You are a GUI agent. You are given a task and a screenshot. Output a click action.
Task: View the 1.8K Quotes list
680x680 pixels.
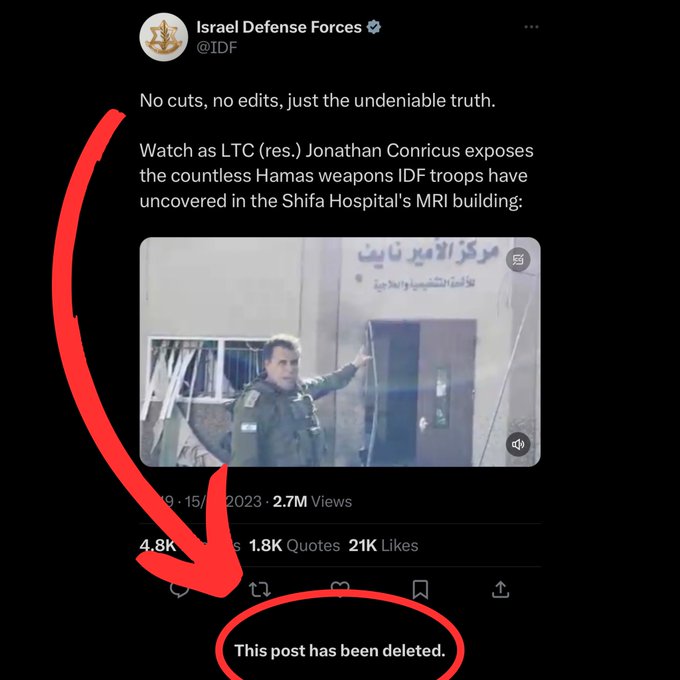pos(294,545)
